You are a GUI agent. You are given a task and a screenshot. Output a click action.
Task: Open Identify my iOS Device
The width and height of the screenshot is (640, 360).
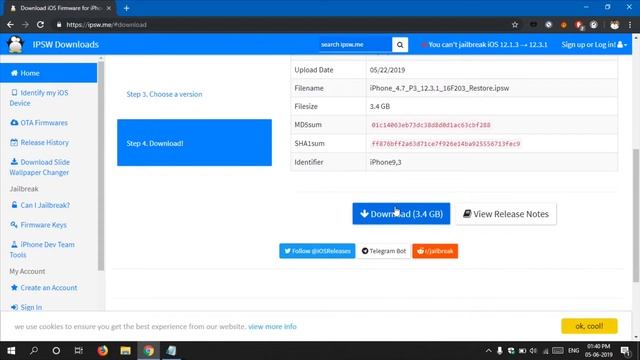[39, 98]
